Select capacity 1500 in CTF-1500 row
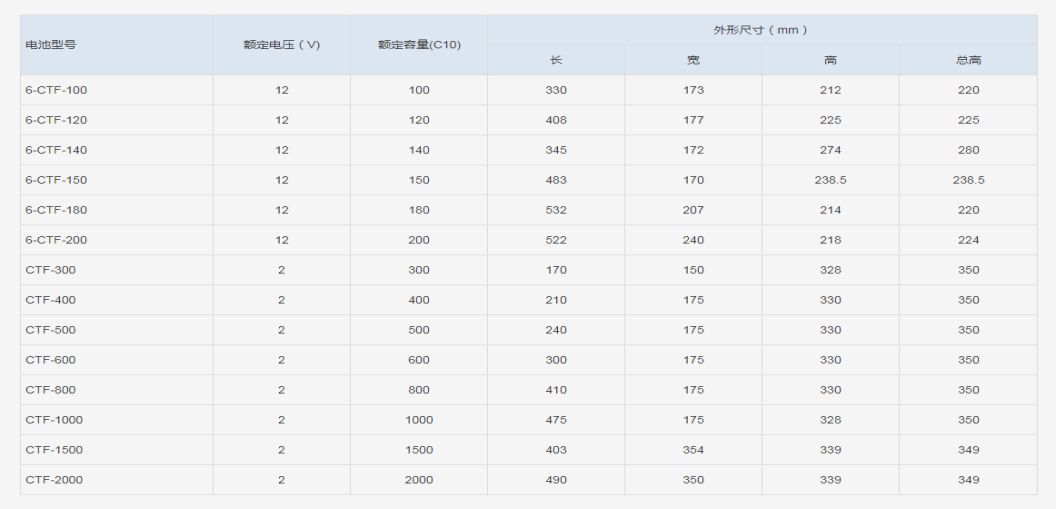This screenshot has width=1056, height=509. (x=419, y=450)
